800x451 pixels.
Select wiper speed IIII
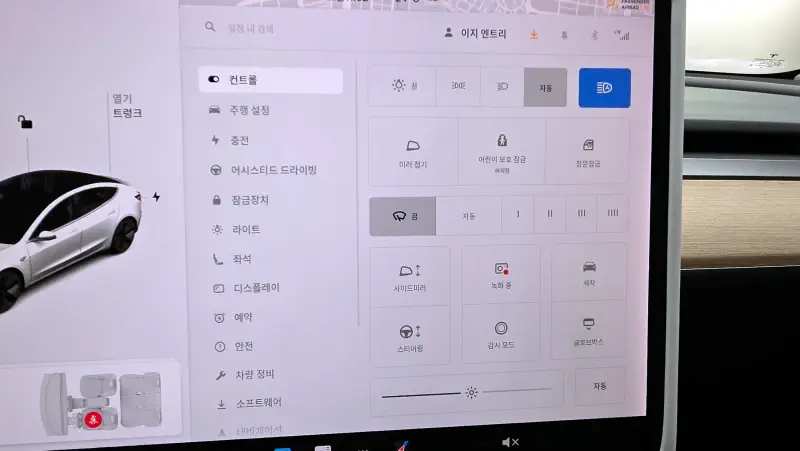click(612, 213)
